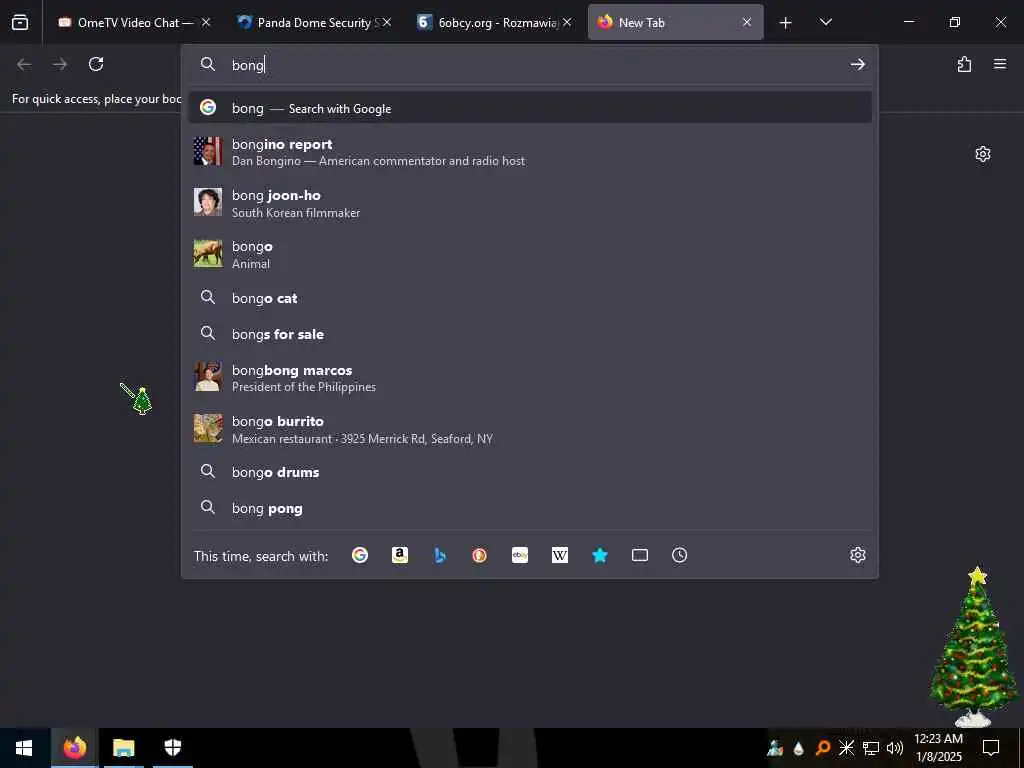The height and width of the screenshot is (768, 1024).
Task: Choose the bongo Animal suggestion
Action: [x=530, y=254]
